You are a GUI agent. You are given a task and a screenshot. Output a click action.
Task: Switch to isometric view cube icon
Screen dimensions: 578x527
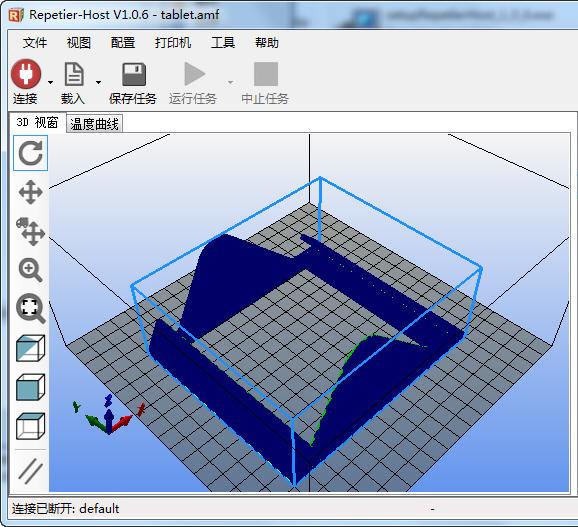[x=31, y=348]
